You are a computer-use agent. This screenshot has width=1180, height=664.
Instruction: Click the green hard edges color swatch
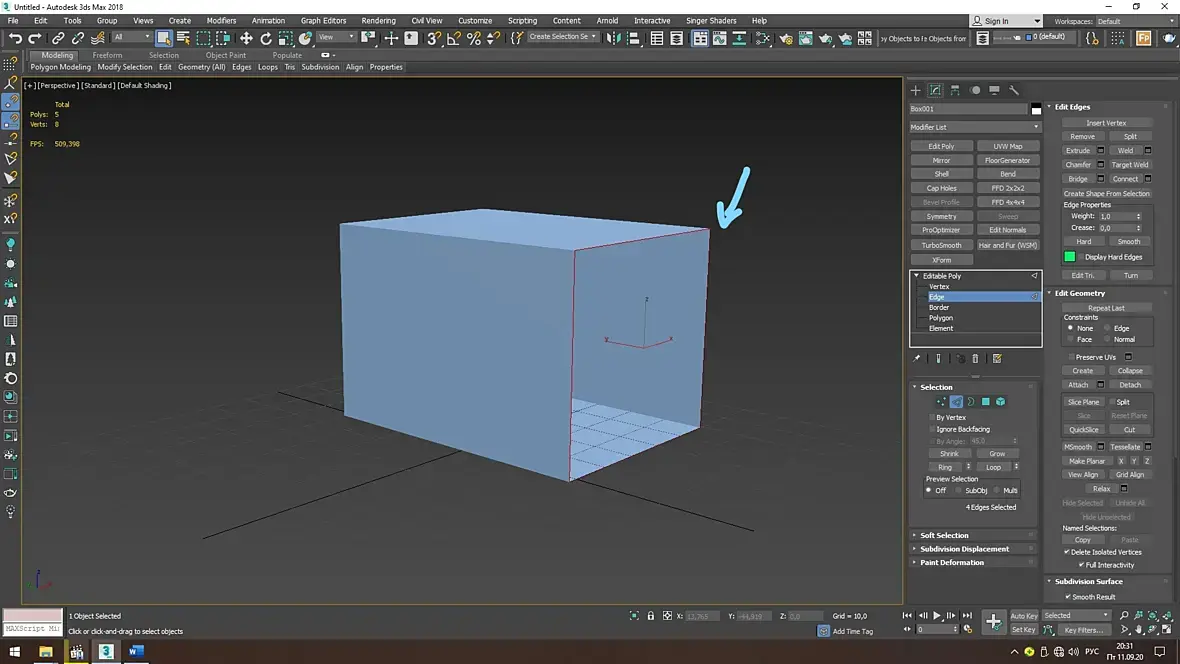tap(1069, 257)
